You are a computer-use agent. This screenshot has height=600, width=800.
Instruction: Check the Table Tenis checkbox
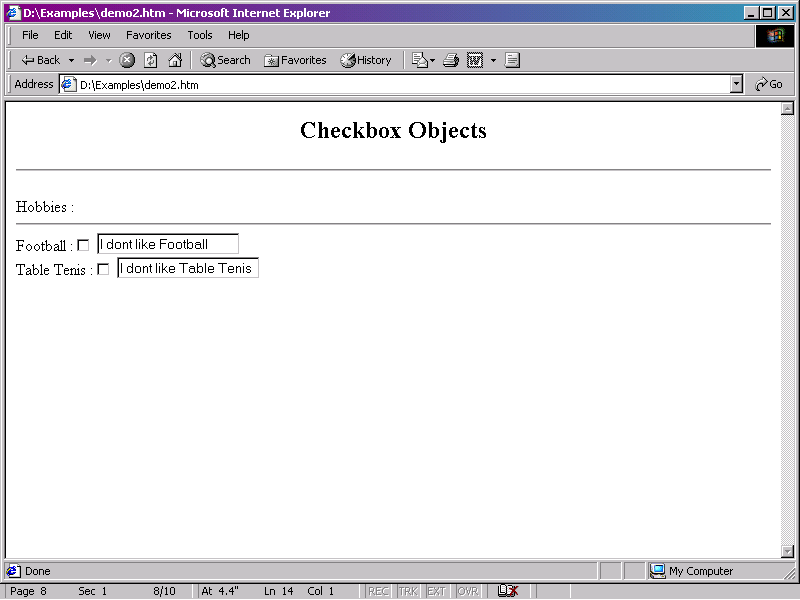coord(103,269)
